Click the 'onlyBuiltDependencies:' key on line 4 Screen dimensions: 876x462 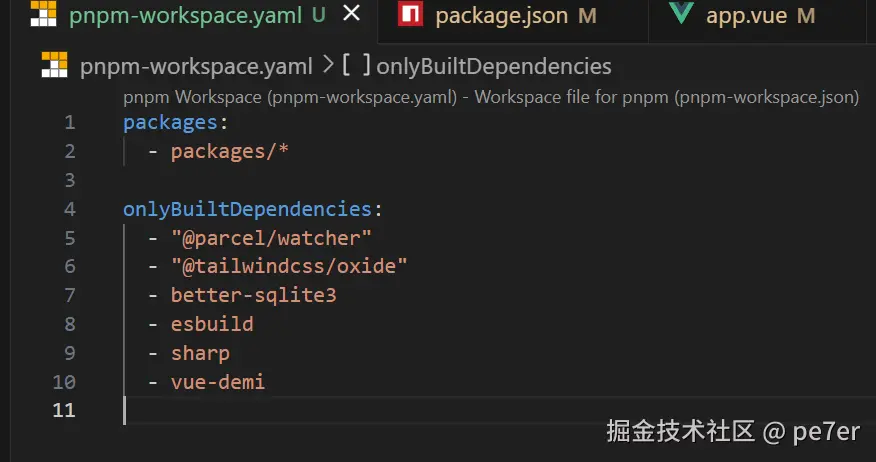tap(253, 209)
